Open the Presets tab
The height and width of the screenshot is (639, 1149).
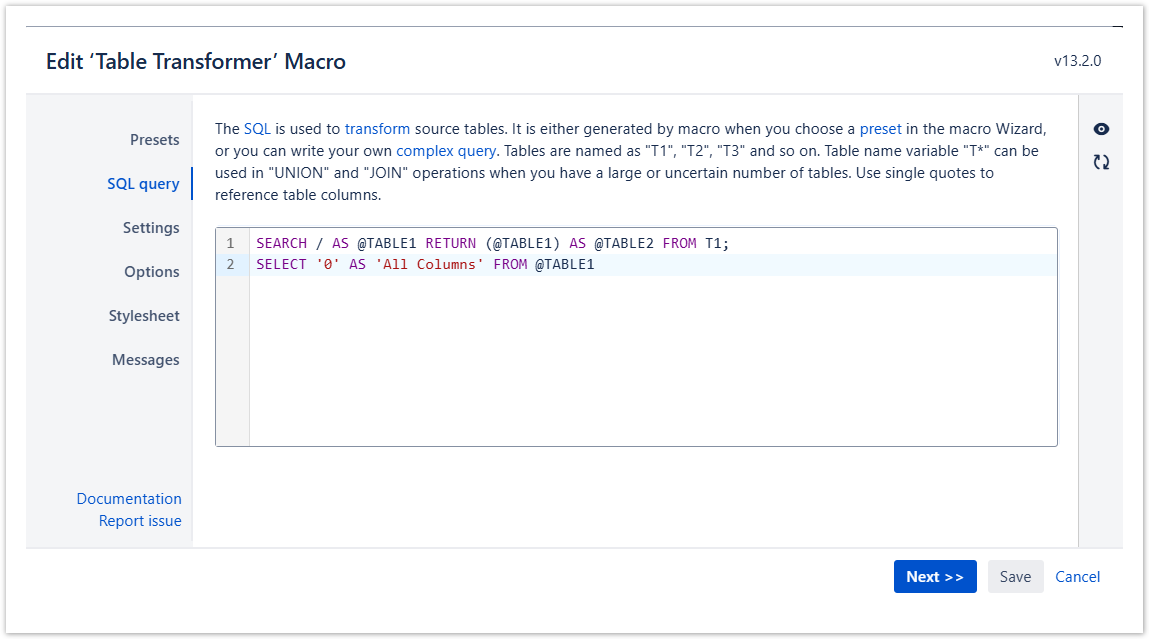pyautogui.click(x=154, y=140)
